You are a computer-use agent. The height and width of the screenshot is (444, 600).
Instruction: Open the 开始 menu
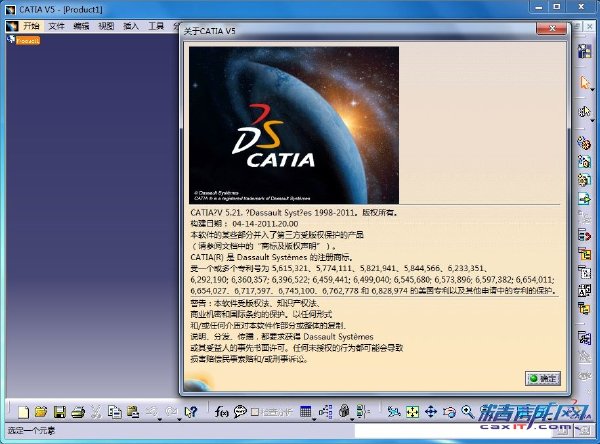tap(31, 26)
